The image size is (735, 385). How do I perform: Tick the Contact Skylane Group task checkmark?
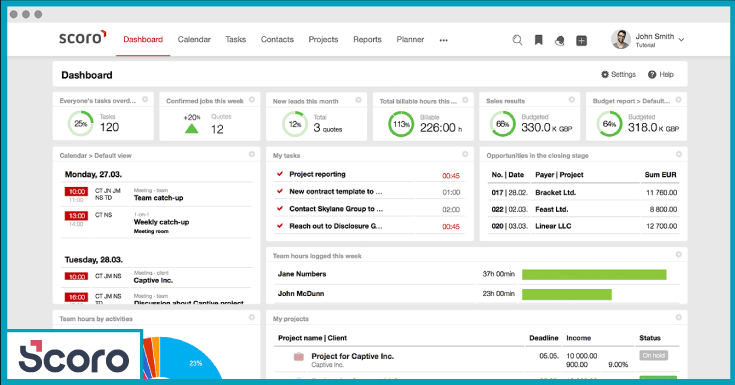tap(280, 208)
